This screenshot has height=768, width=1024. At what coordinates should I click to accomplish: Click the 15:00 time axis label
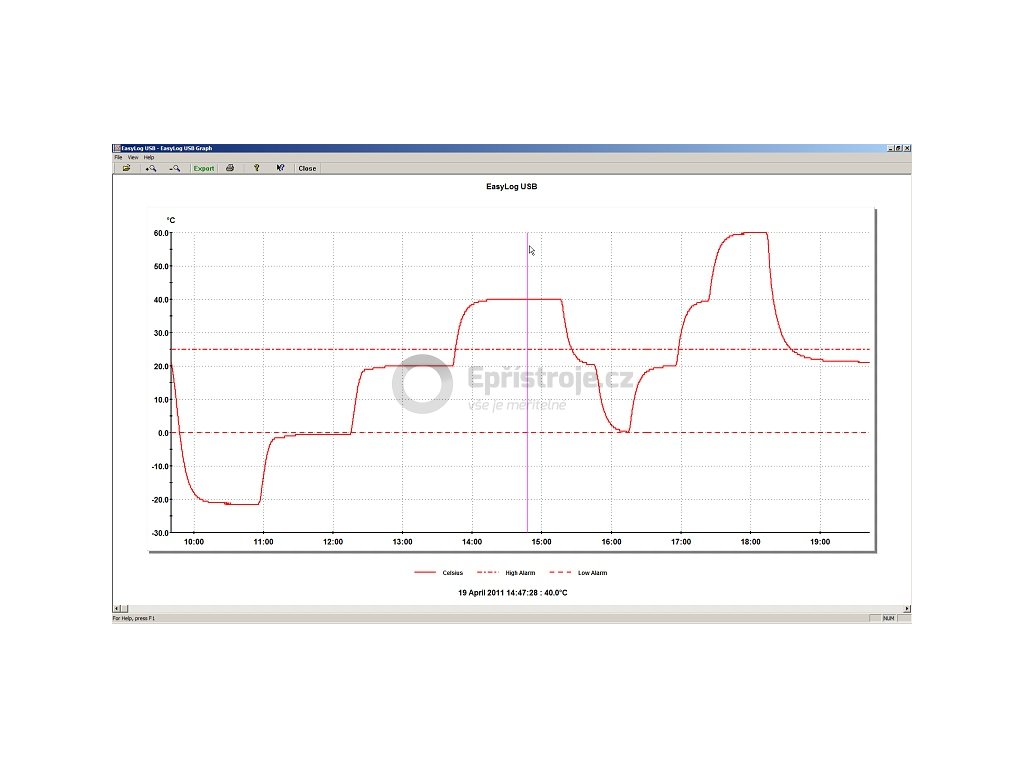(x=541, y=541)
